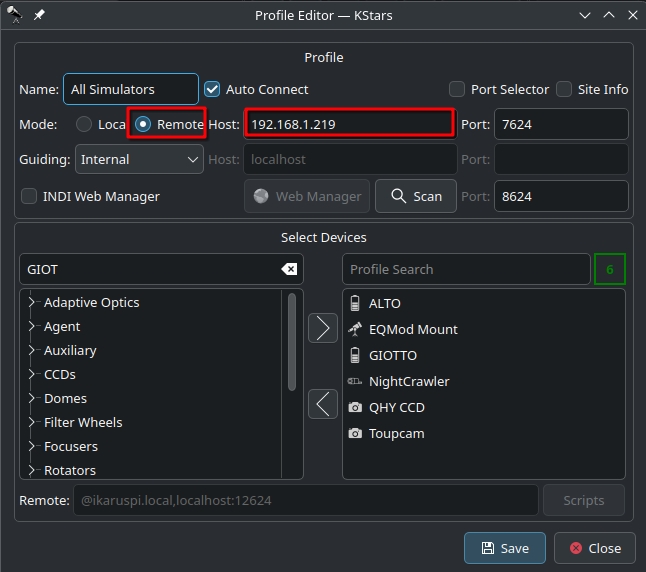Click the Port 7624 field
646x572 pixels.
click(x=561, y=124)
